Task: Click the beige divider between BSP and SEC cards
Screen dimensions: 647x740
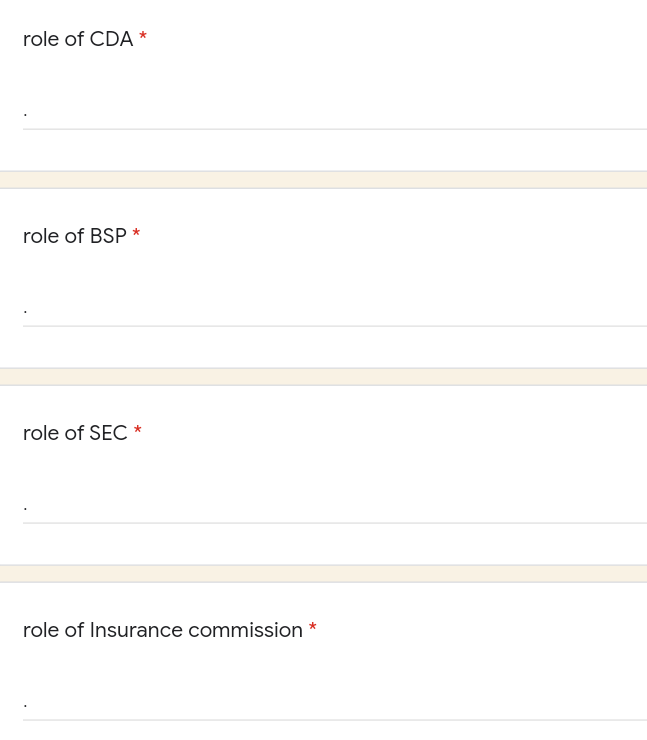Action: [x=323, y=377]
